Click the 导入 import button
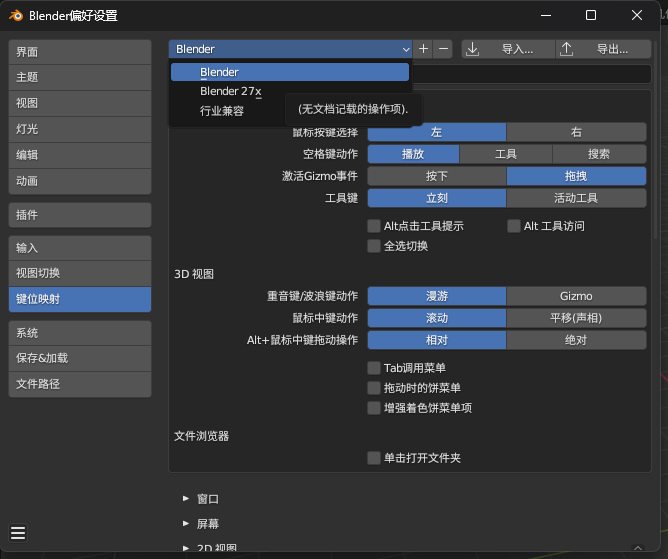Screen dimensions: 668x559 509,49
